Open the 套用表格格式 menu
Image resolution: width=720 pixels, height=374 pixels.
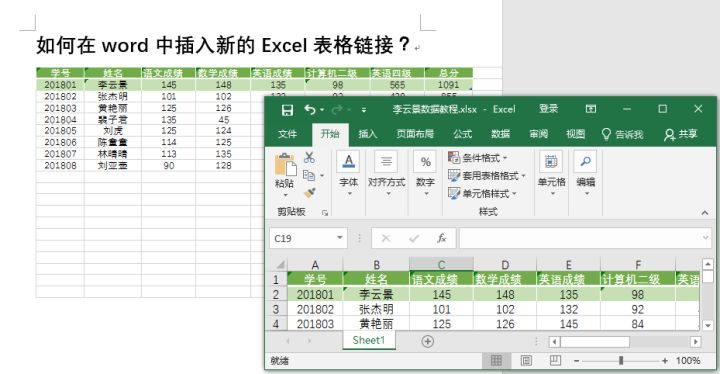(x=487, y=176)
